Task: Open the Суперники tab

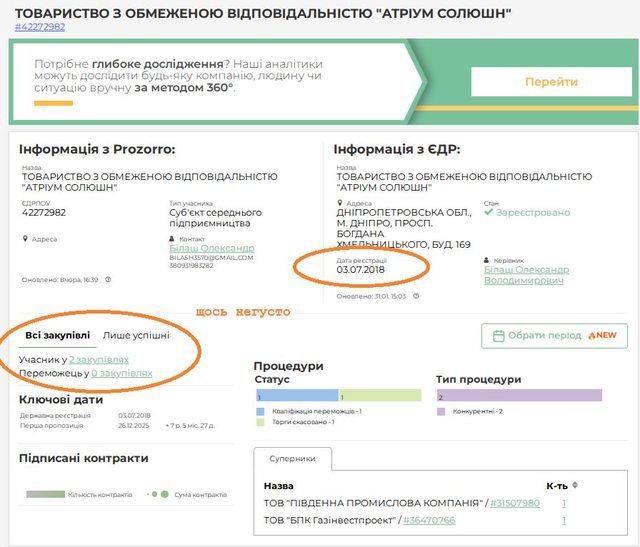Action: coord(291,459)
